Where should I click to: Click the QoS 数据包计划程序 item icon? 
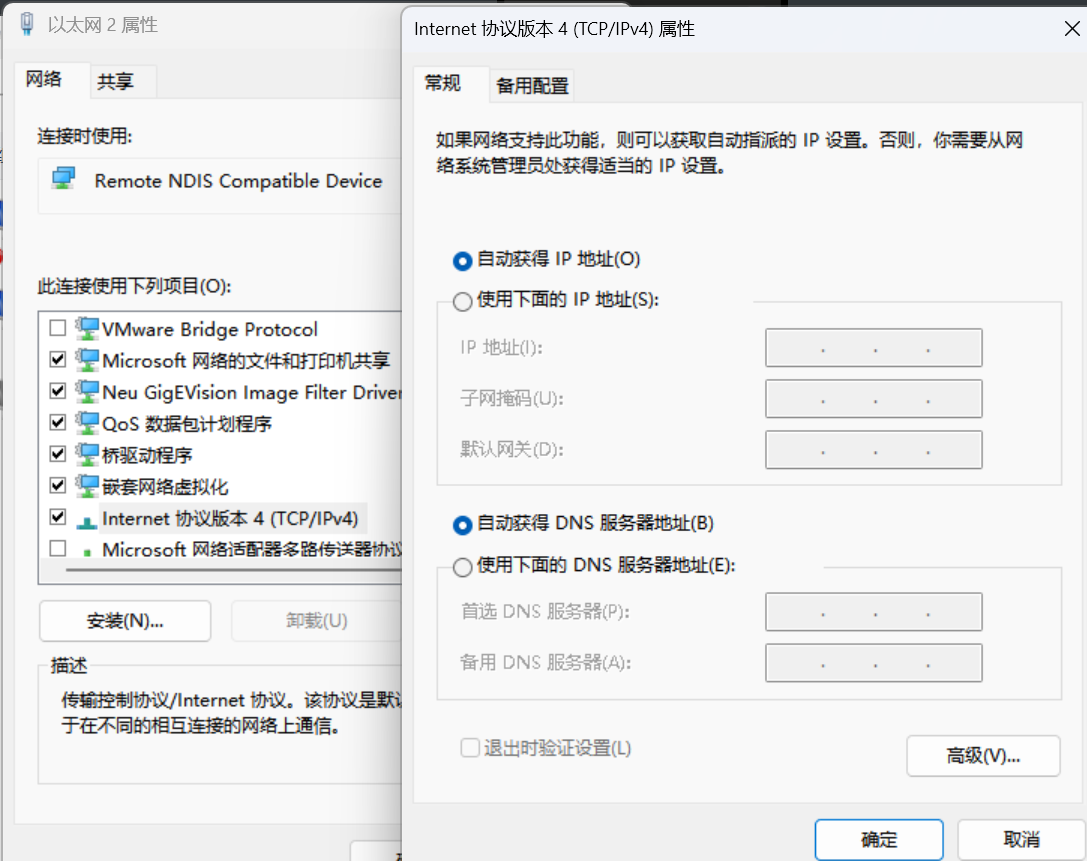pos(87,423)
